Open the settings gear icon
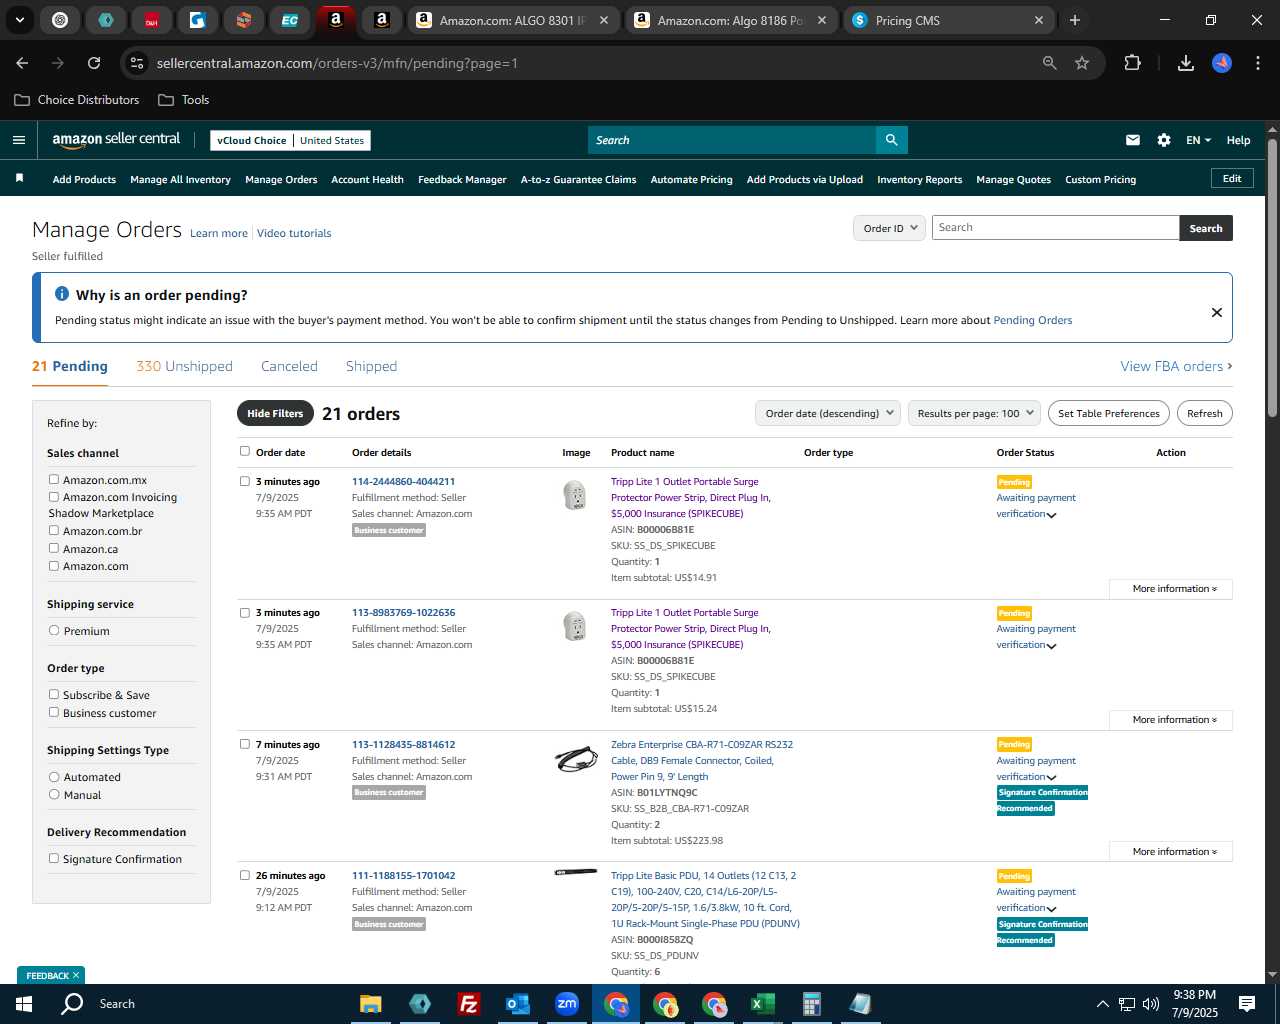 [x=1164, y=140]
